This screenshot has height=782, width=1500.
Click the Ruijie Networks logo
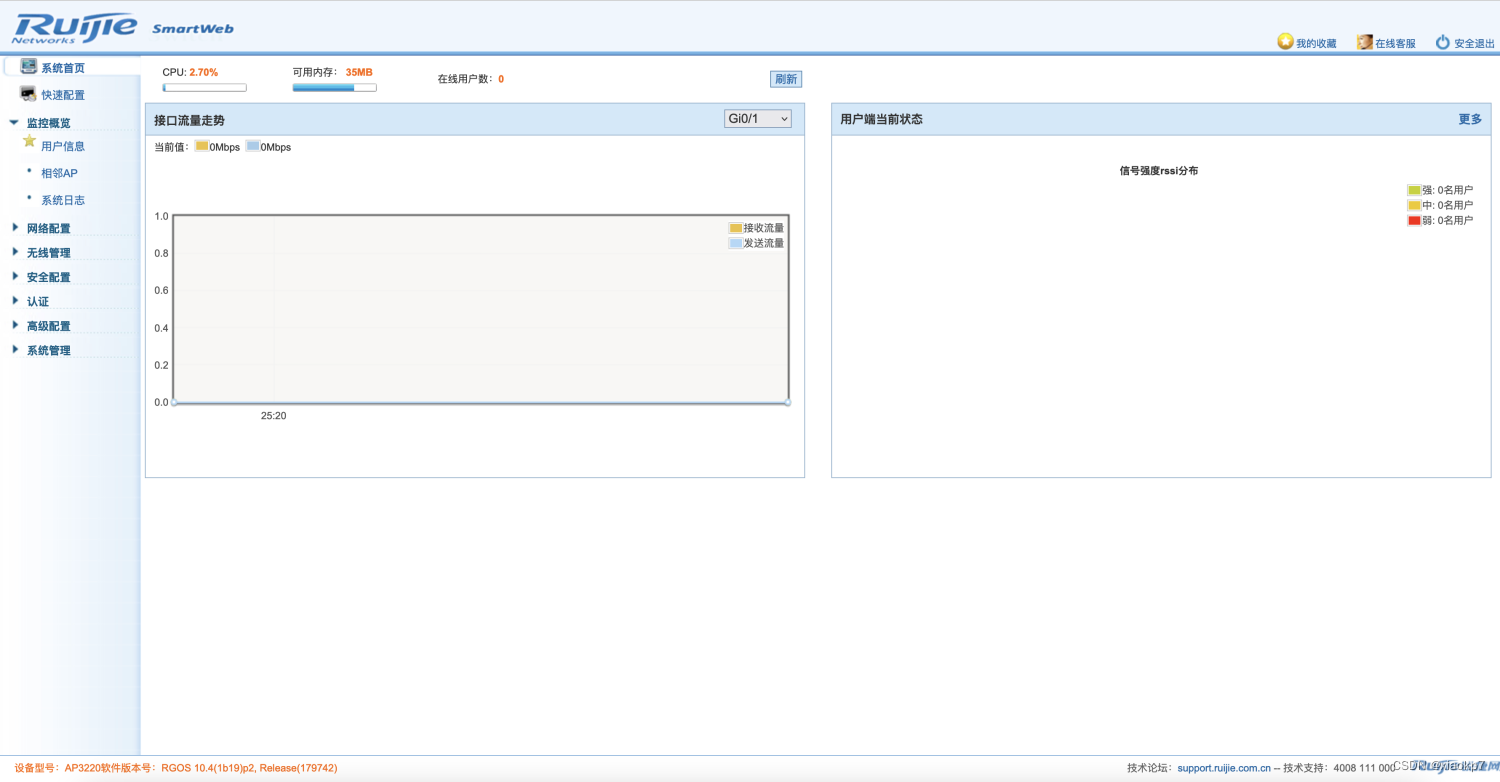[x=73, y=28]
